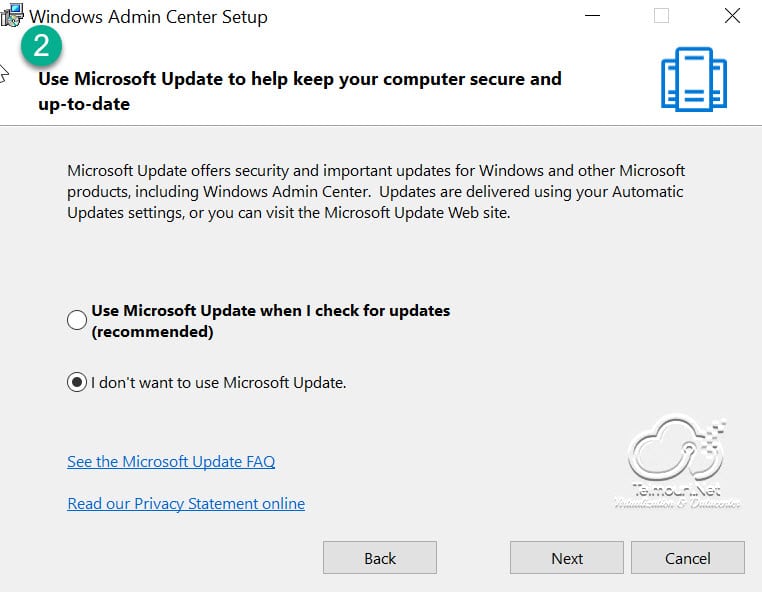This screenshot has height=592, width=762.
Task: Abort installation using the Cancel button
Action: (688, 558)
